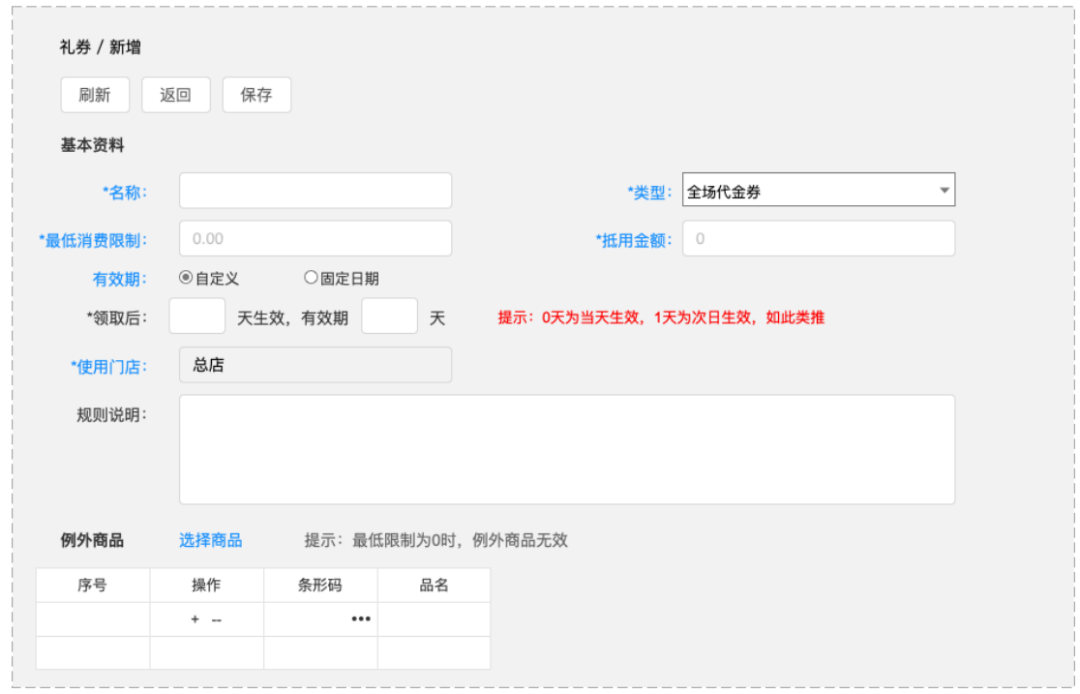
Task: Click the 有效期 days input before 天
Action: pos(389,315)
